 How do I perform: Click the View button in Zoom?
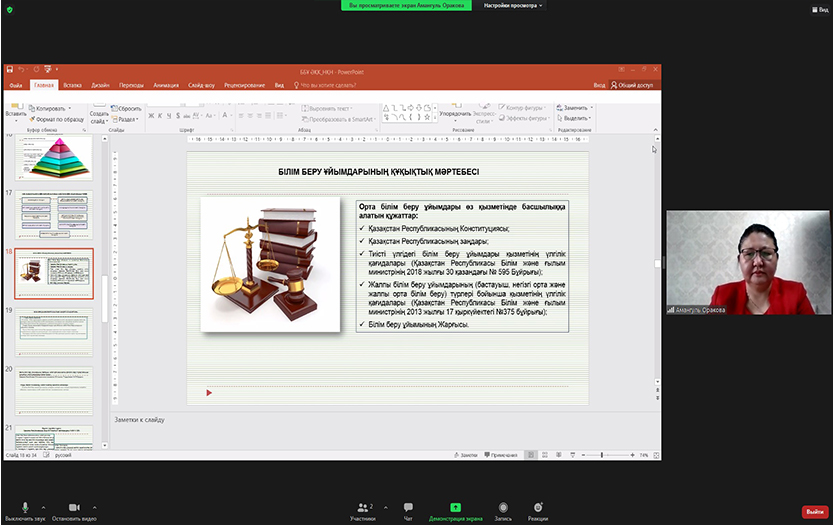pos(819,9)
